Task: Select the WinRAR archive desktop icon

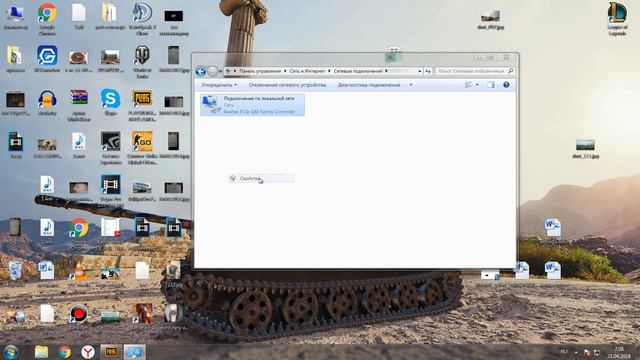Action: [x=79, y=105]
